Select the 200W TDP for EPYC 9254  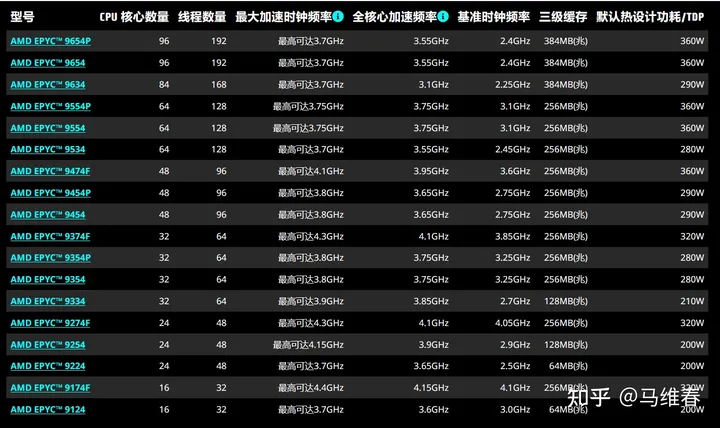tap(692, 344)
